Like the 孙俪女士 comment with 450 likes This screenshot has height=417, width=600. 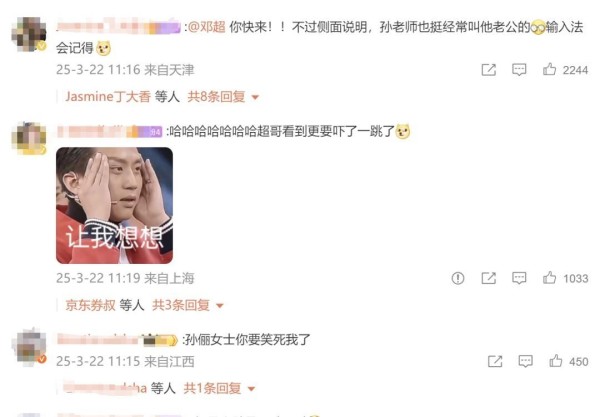(x=556, y=361)
